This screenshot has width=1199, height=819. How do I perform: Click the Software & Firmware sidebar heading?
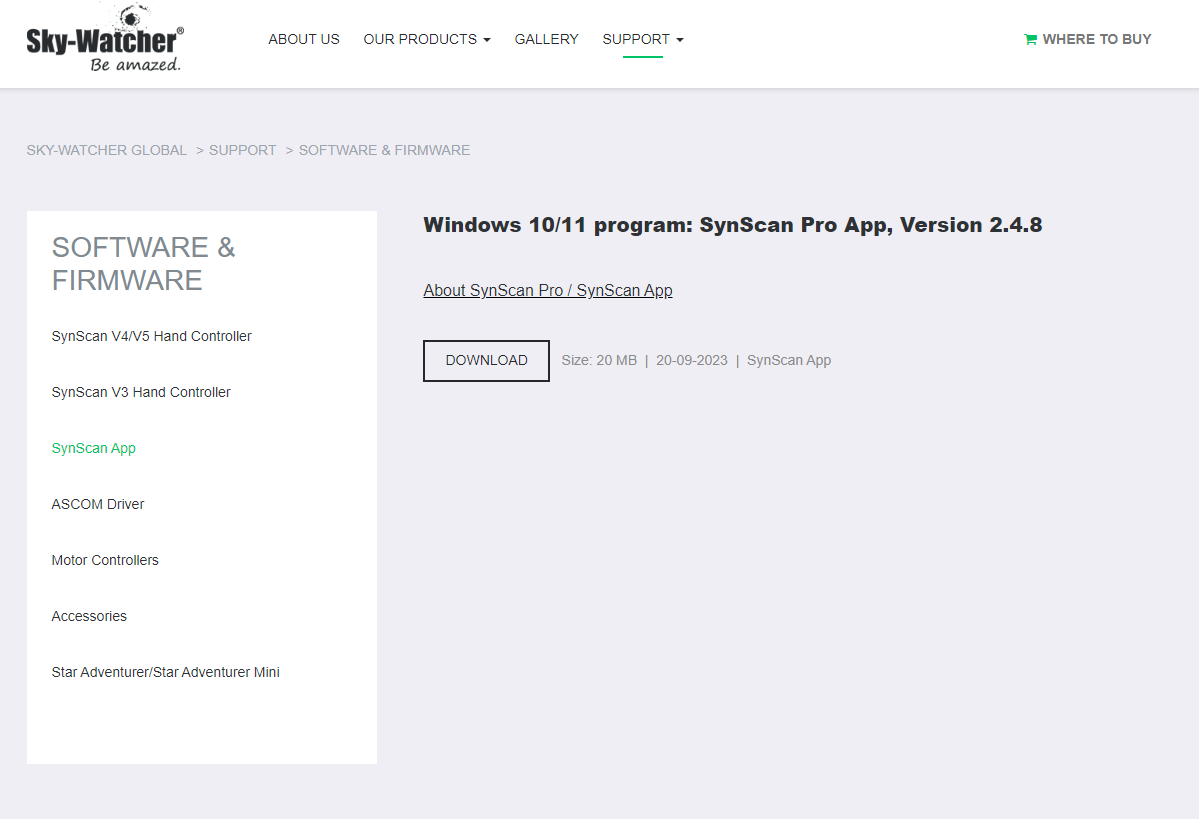tap(144, 264)
